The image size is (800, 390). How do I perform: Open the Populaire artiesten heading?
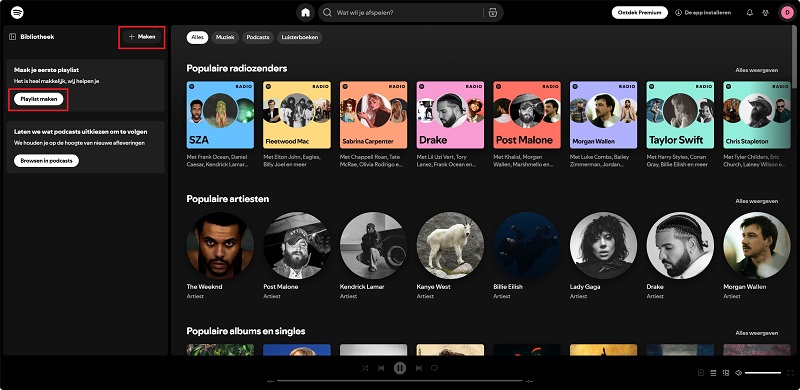pyautogui.click(x=228, y=199)
